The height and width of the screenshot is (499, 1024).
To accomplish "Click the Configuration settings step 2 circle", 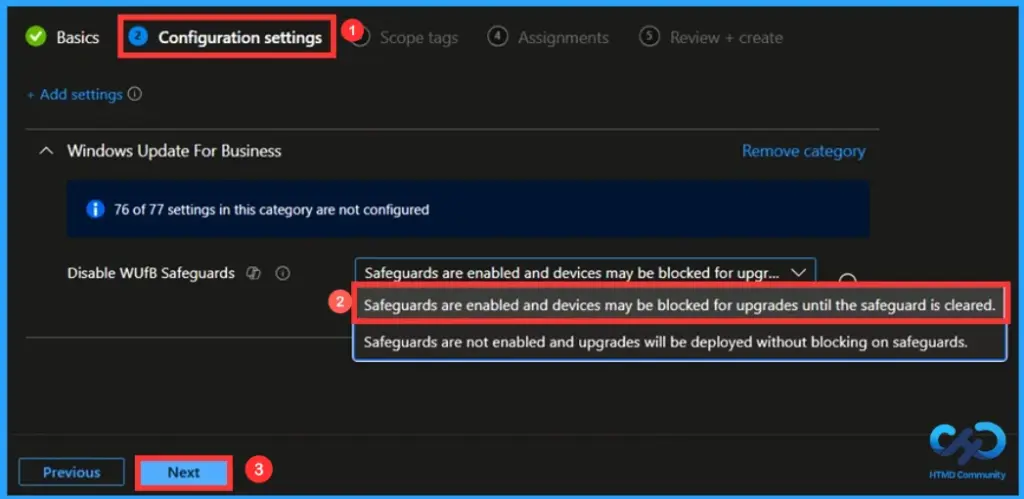I will (x=138, y=37).
